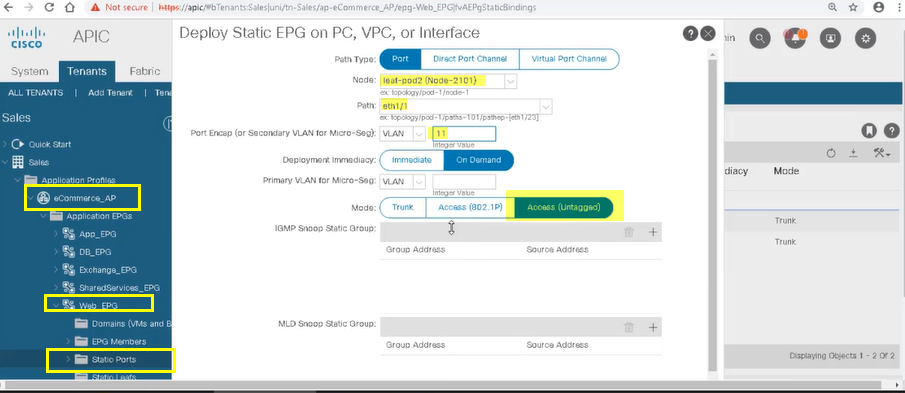This screenshot has width=905, height=393.
Task: Set Mode to Access (Untagged)
Action: point(563,207)
